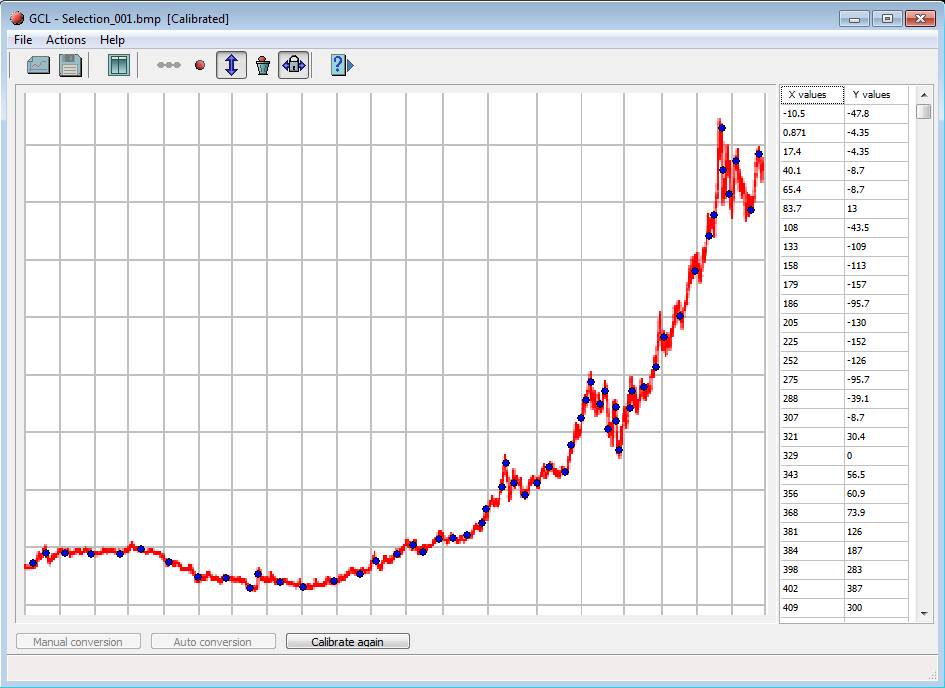This screenshot has width=945, height=688.
Task: Select the X value cell 409
Action: coord(812,607)
